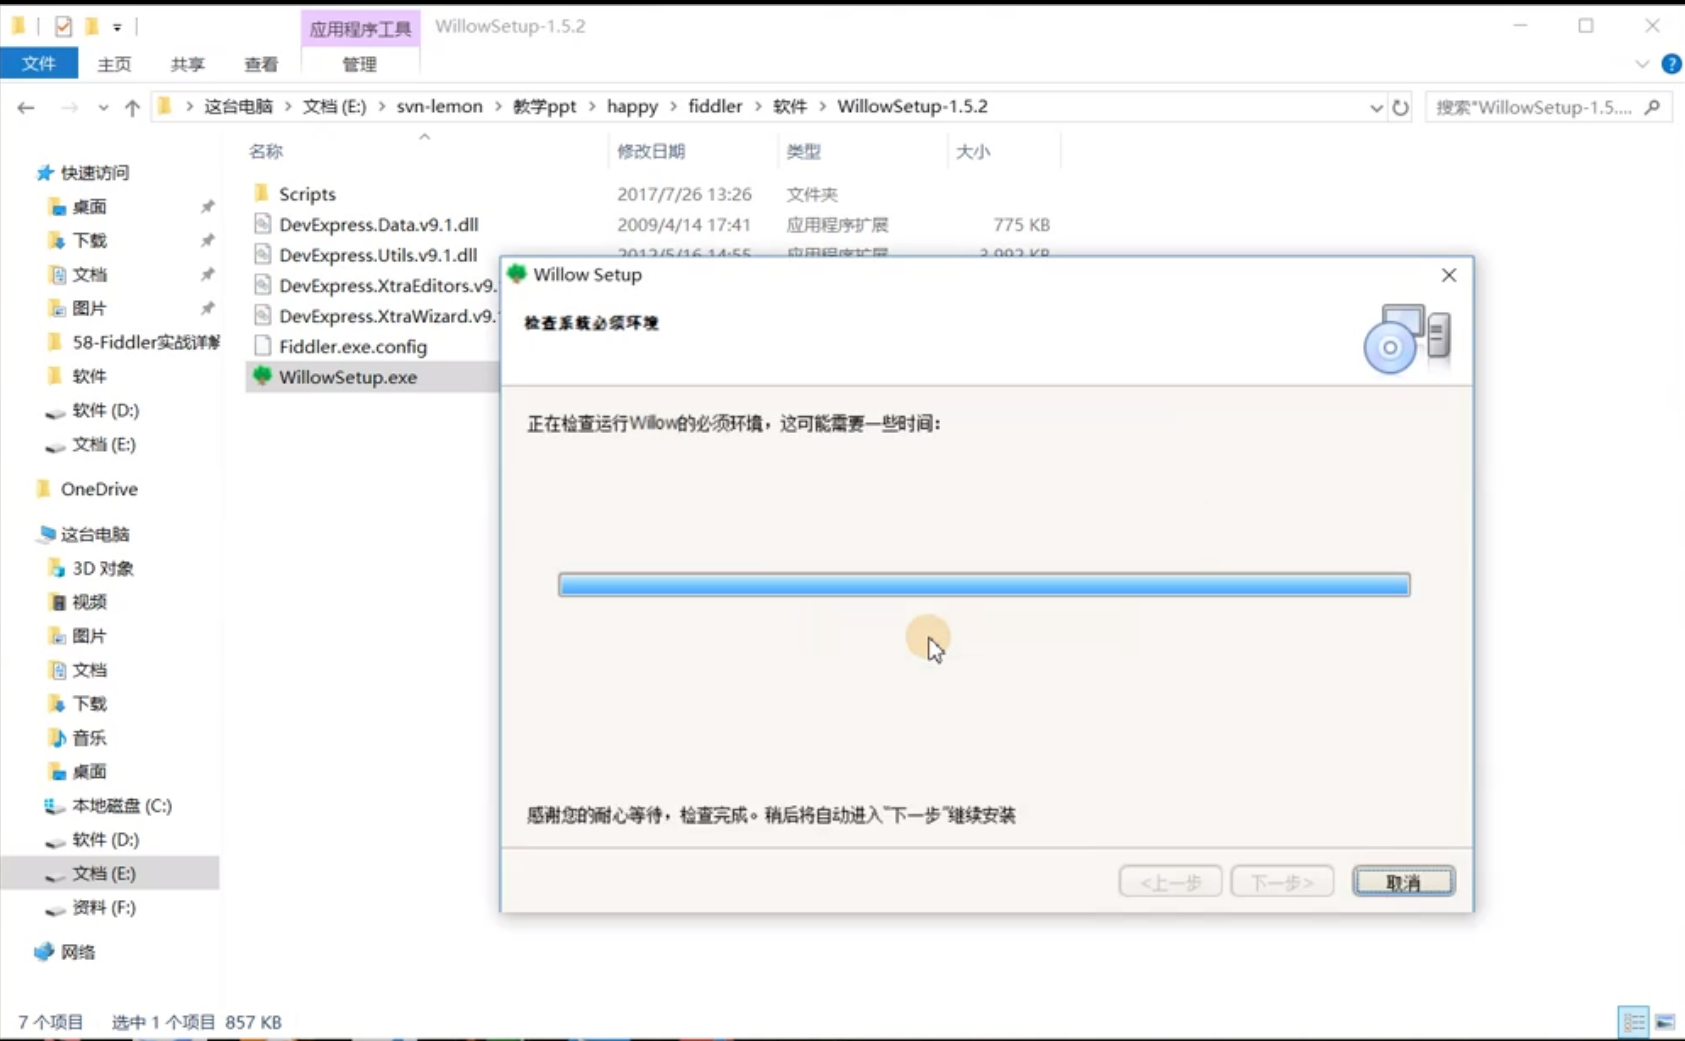The width and height of the screenshot is (1685, 1041).
Task: Click the Scripts folder icon
Action: (x=262, y=193)
